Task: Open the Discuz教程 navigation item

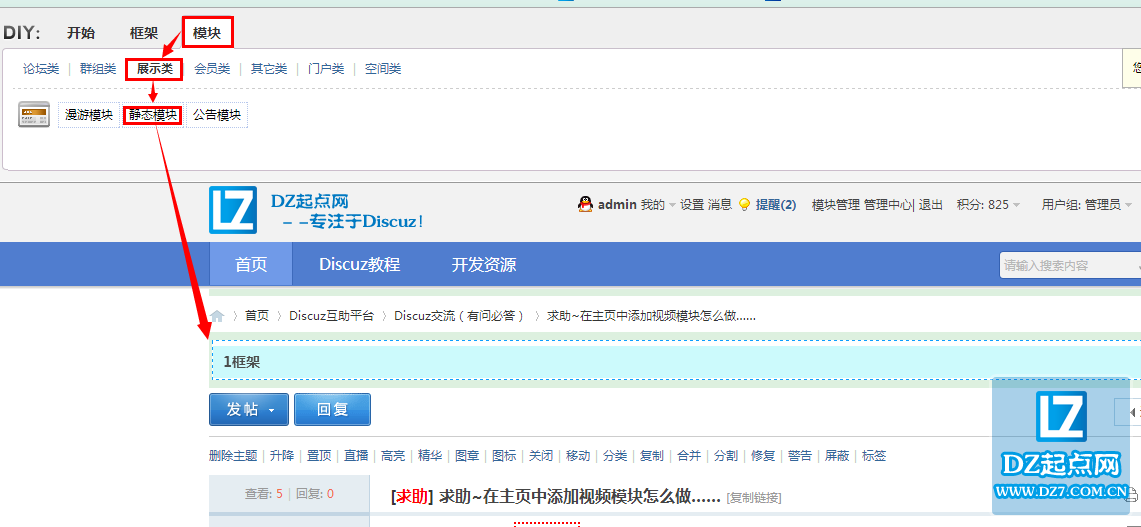Action: pos(359,265)
